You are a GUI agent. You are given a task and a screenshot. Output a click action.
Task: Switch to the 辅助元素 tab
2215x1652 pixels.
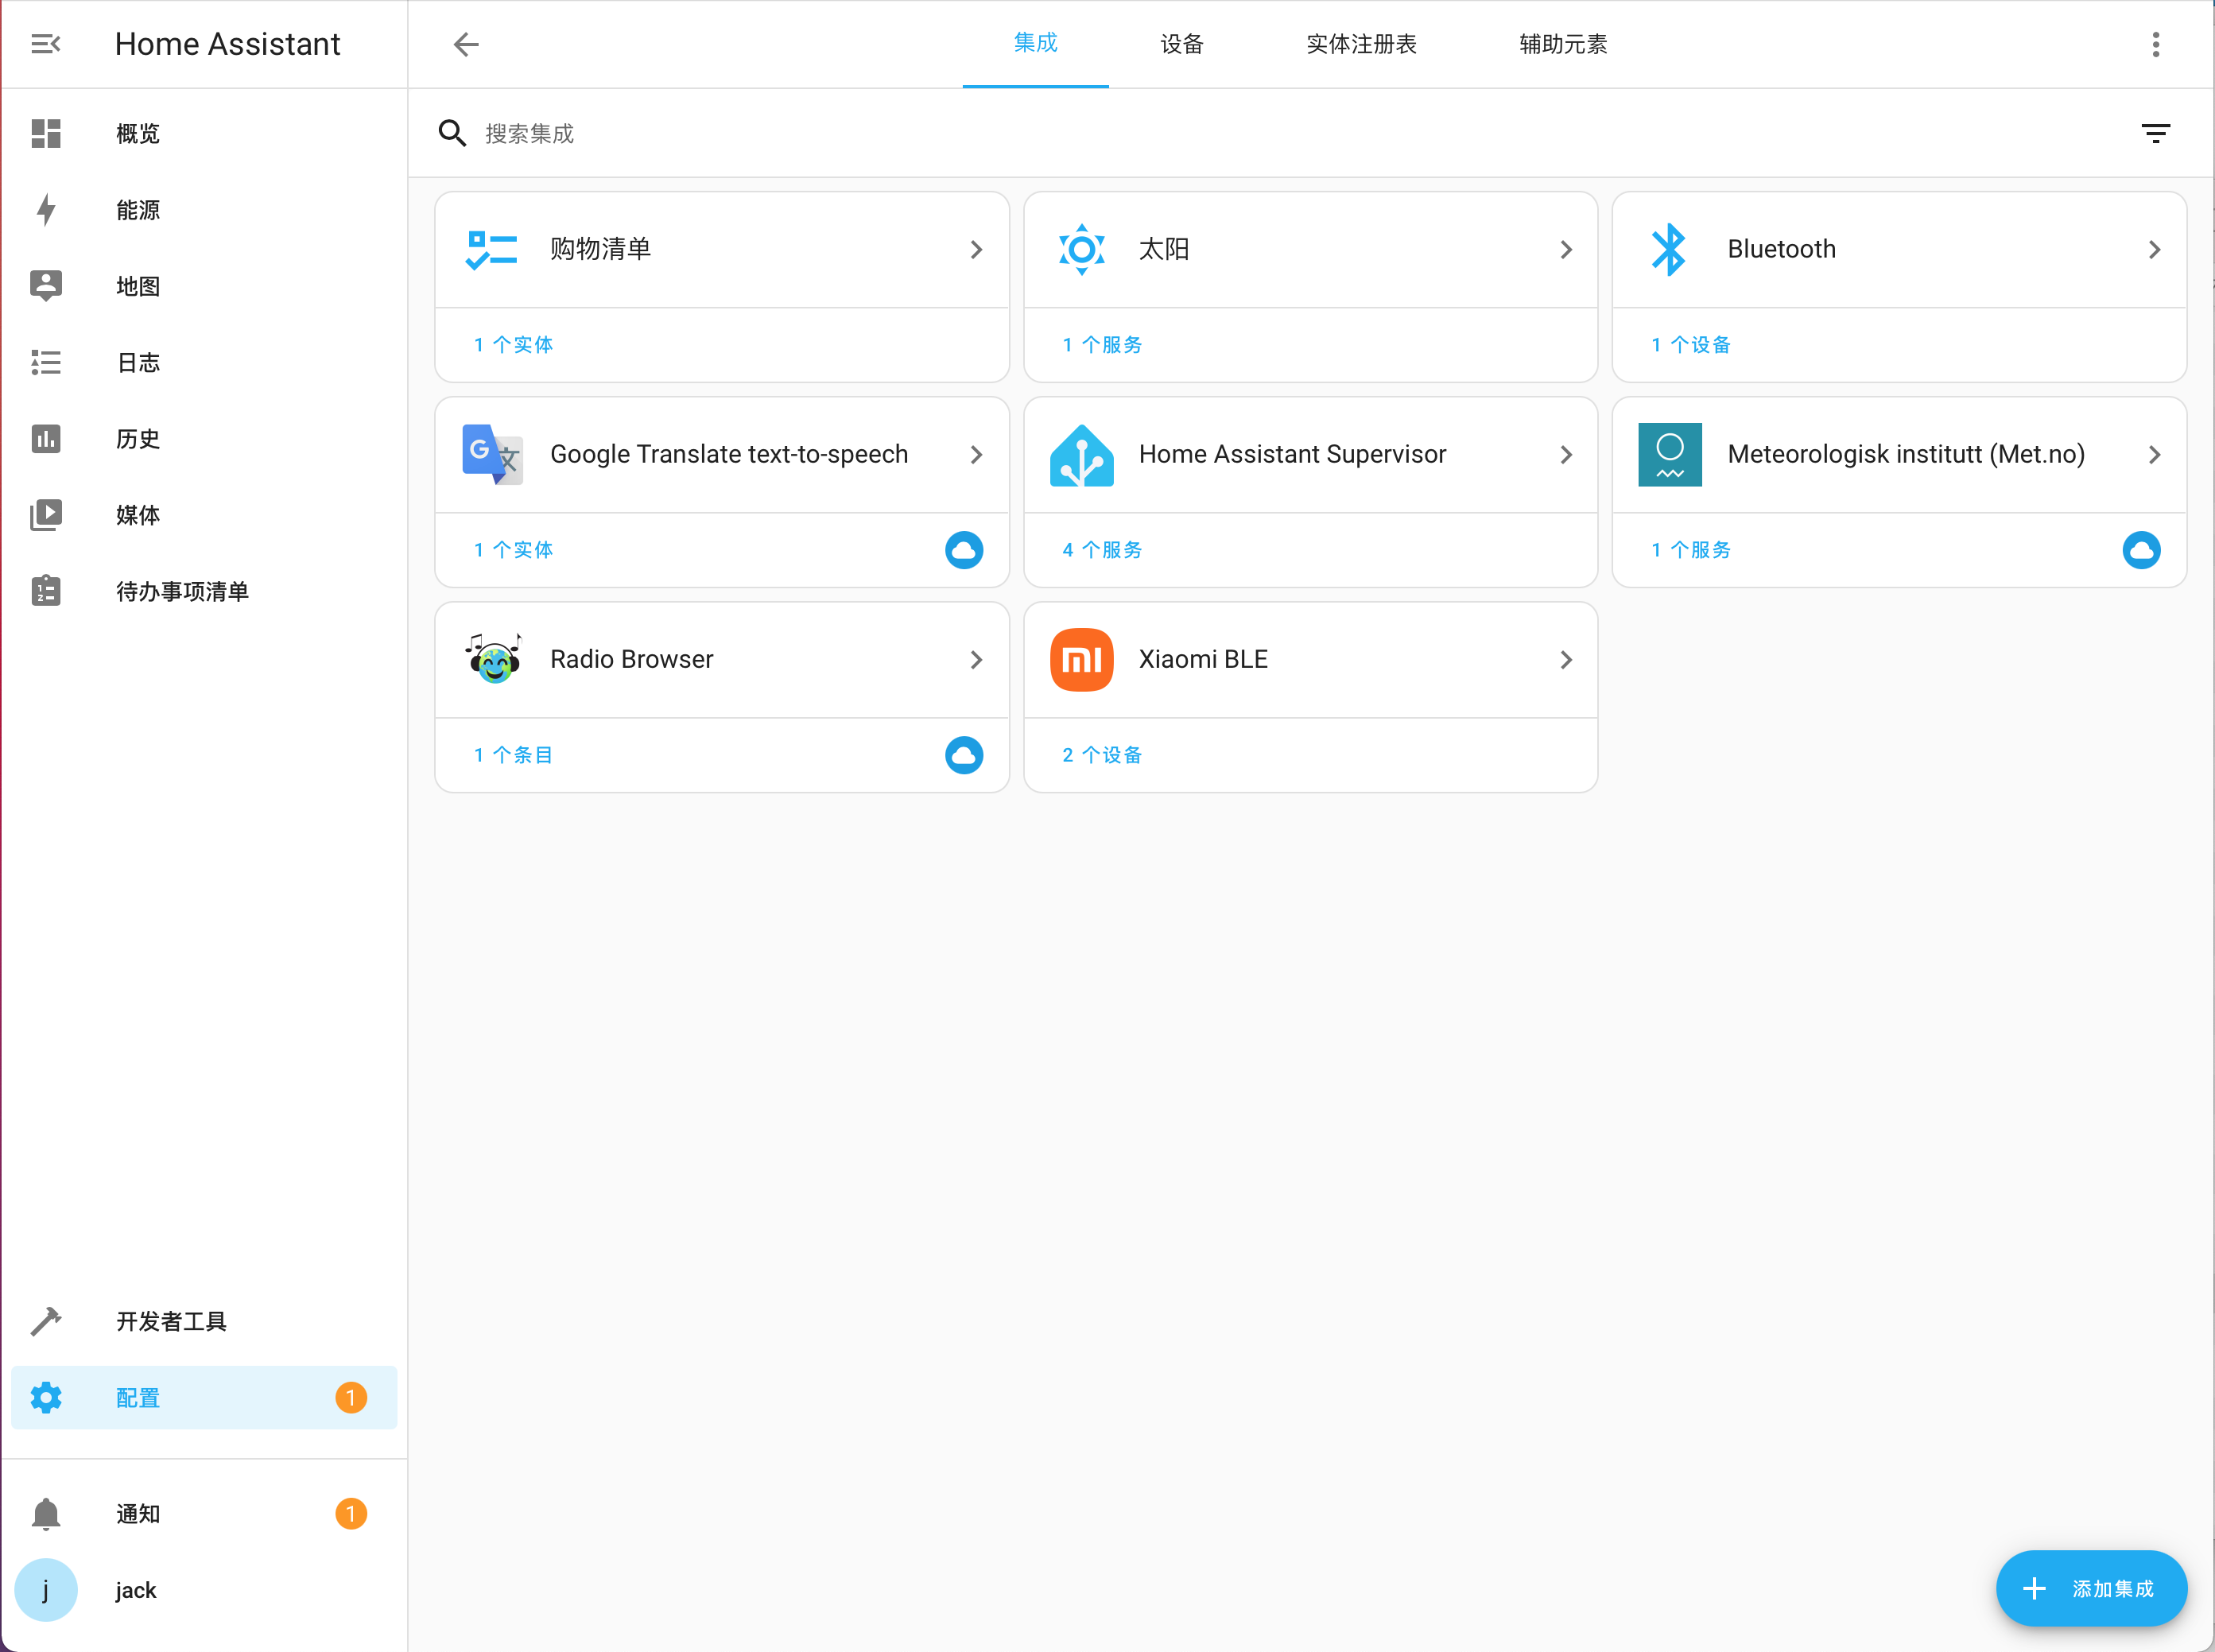point(1562,44)
